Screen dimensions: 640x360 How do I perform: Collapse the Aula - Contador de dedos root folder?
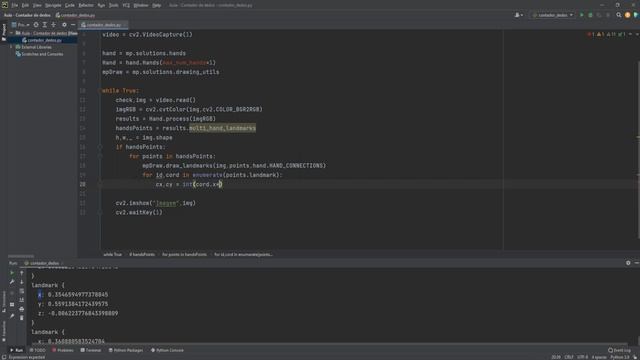coord(12,33)
